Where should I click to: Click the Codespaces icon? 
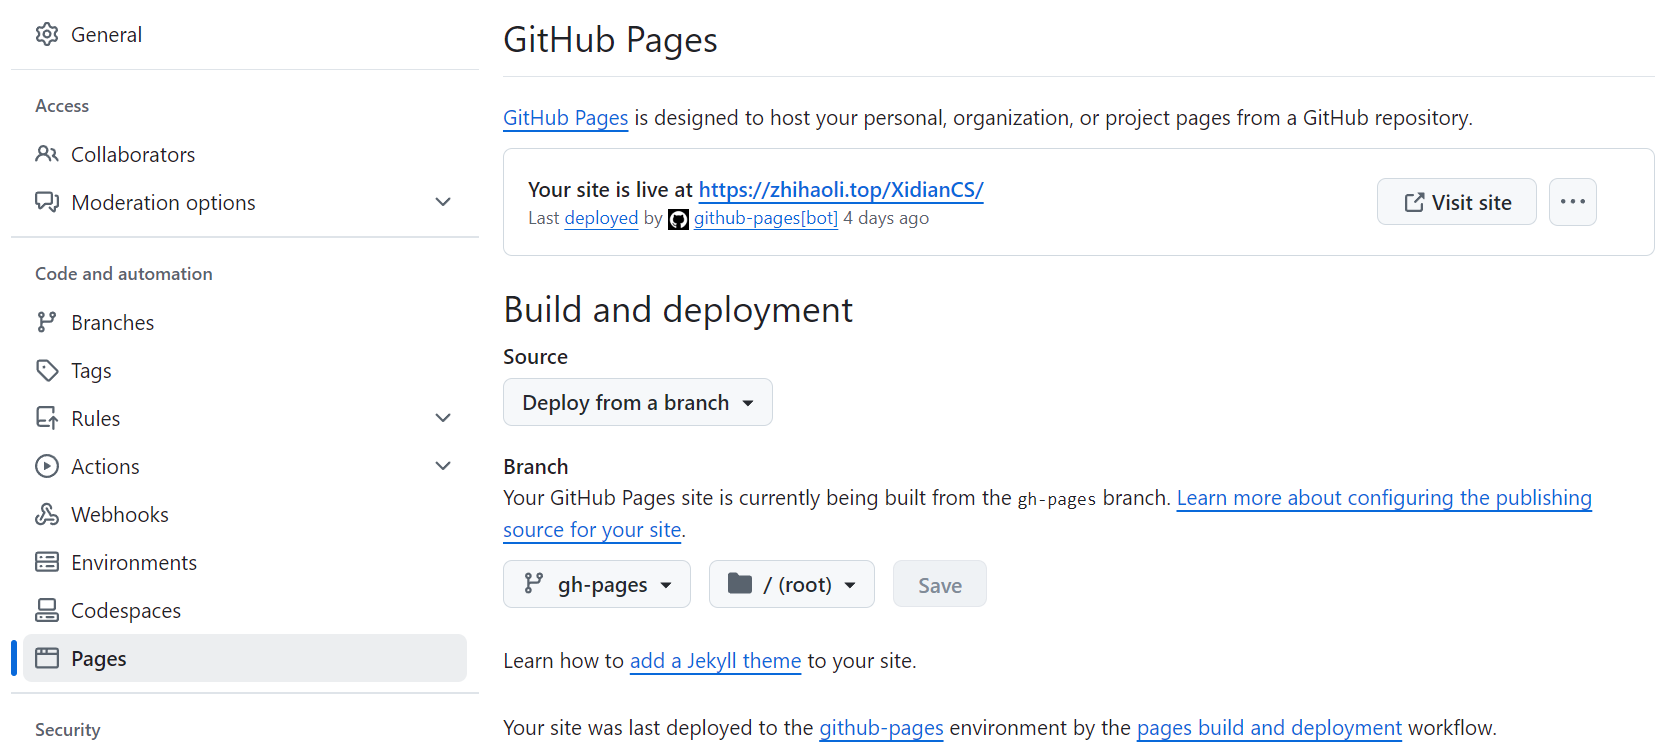47,610
